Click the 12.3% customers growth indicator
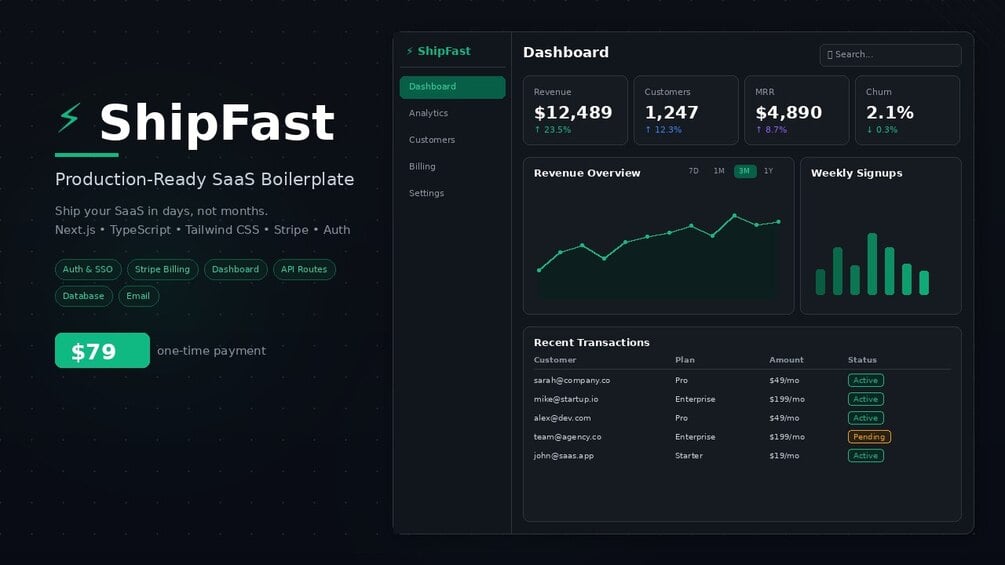The height and width of the screenshot is (565, 1005). (663, 130)
